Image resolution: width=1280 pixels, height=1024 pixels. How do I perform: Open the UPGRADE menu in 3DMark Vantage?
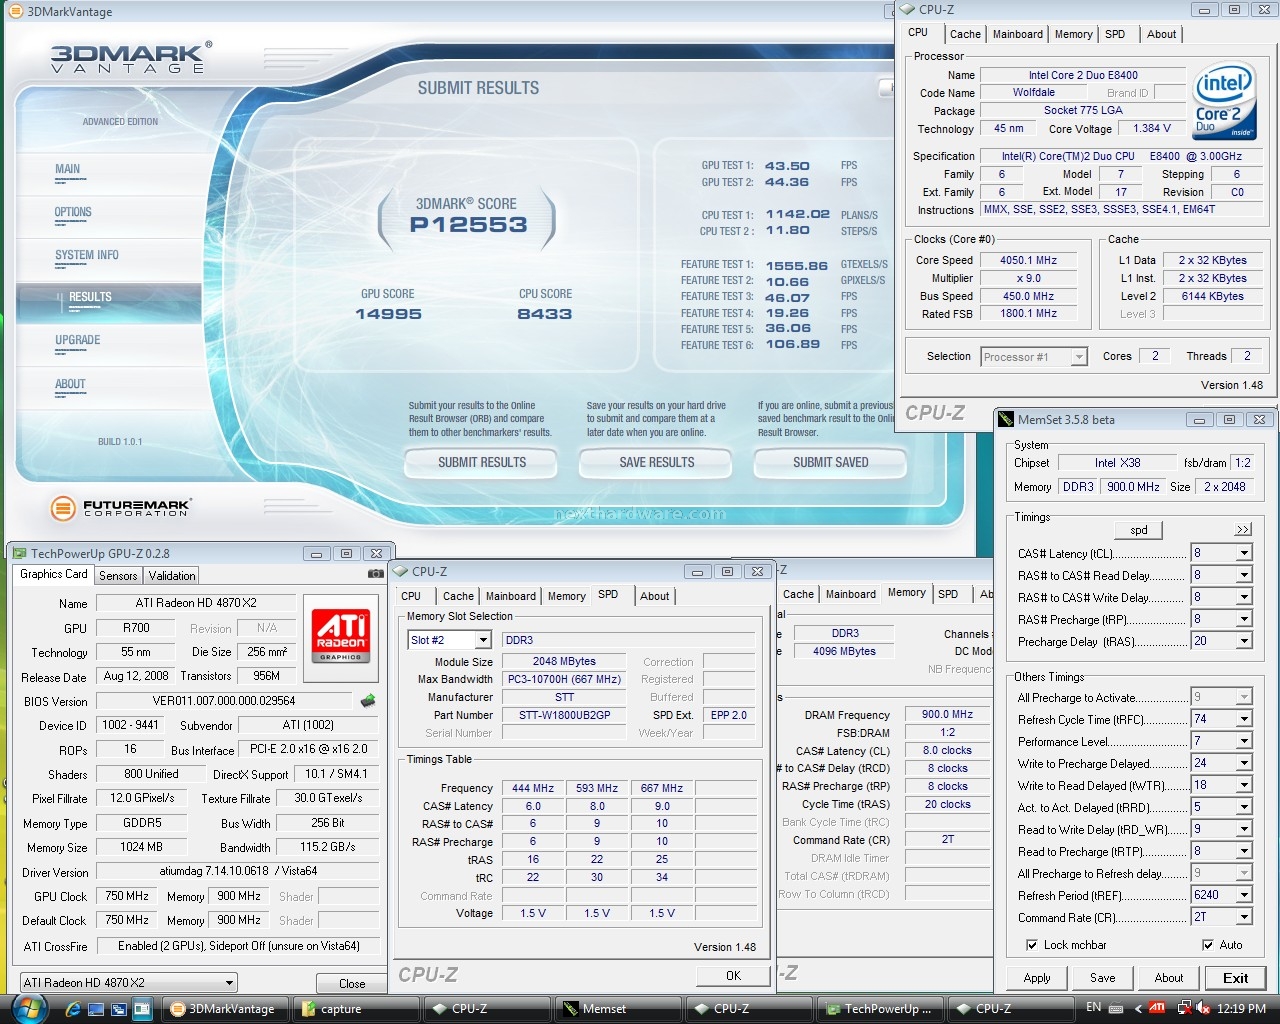pyautogui.click(x=78, y=340)
